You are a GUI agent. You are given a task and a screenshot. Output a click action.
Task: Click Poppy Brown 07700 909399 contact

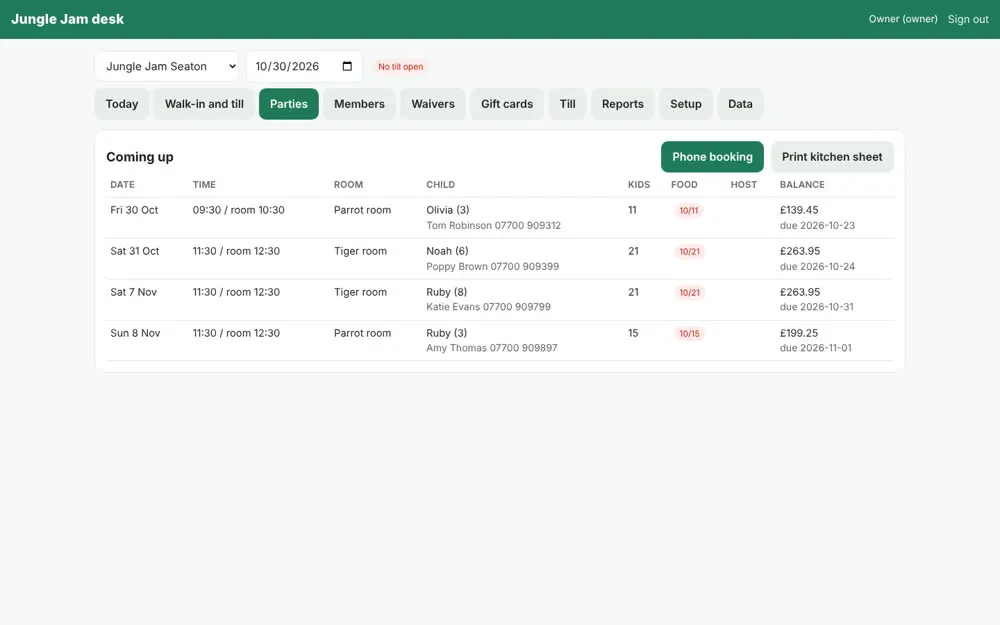[492, 267]
